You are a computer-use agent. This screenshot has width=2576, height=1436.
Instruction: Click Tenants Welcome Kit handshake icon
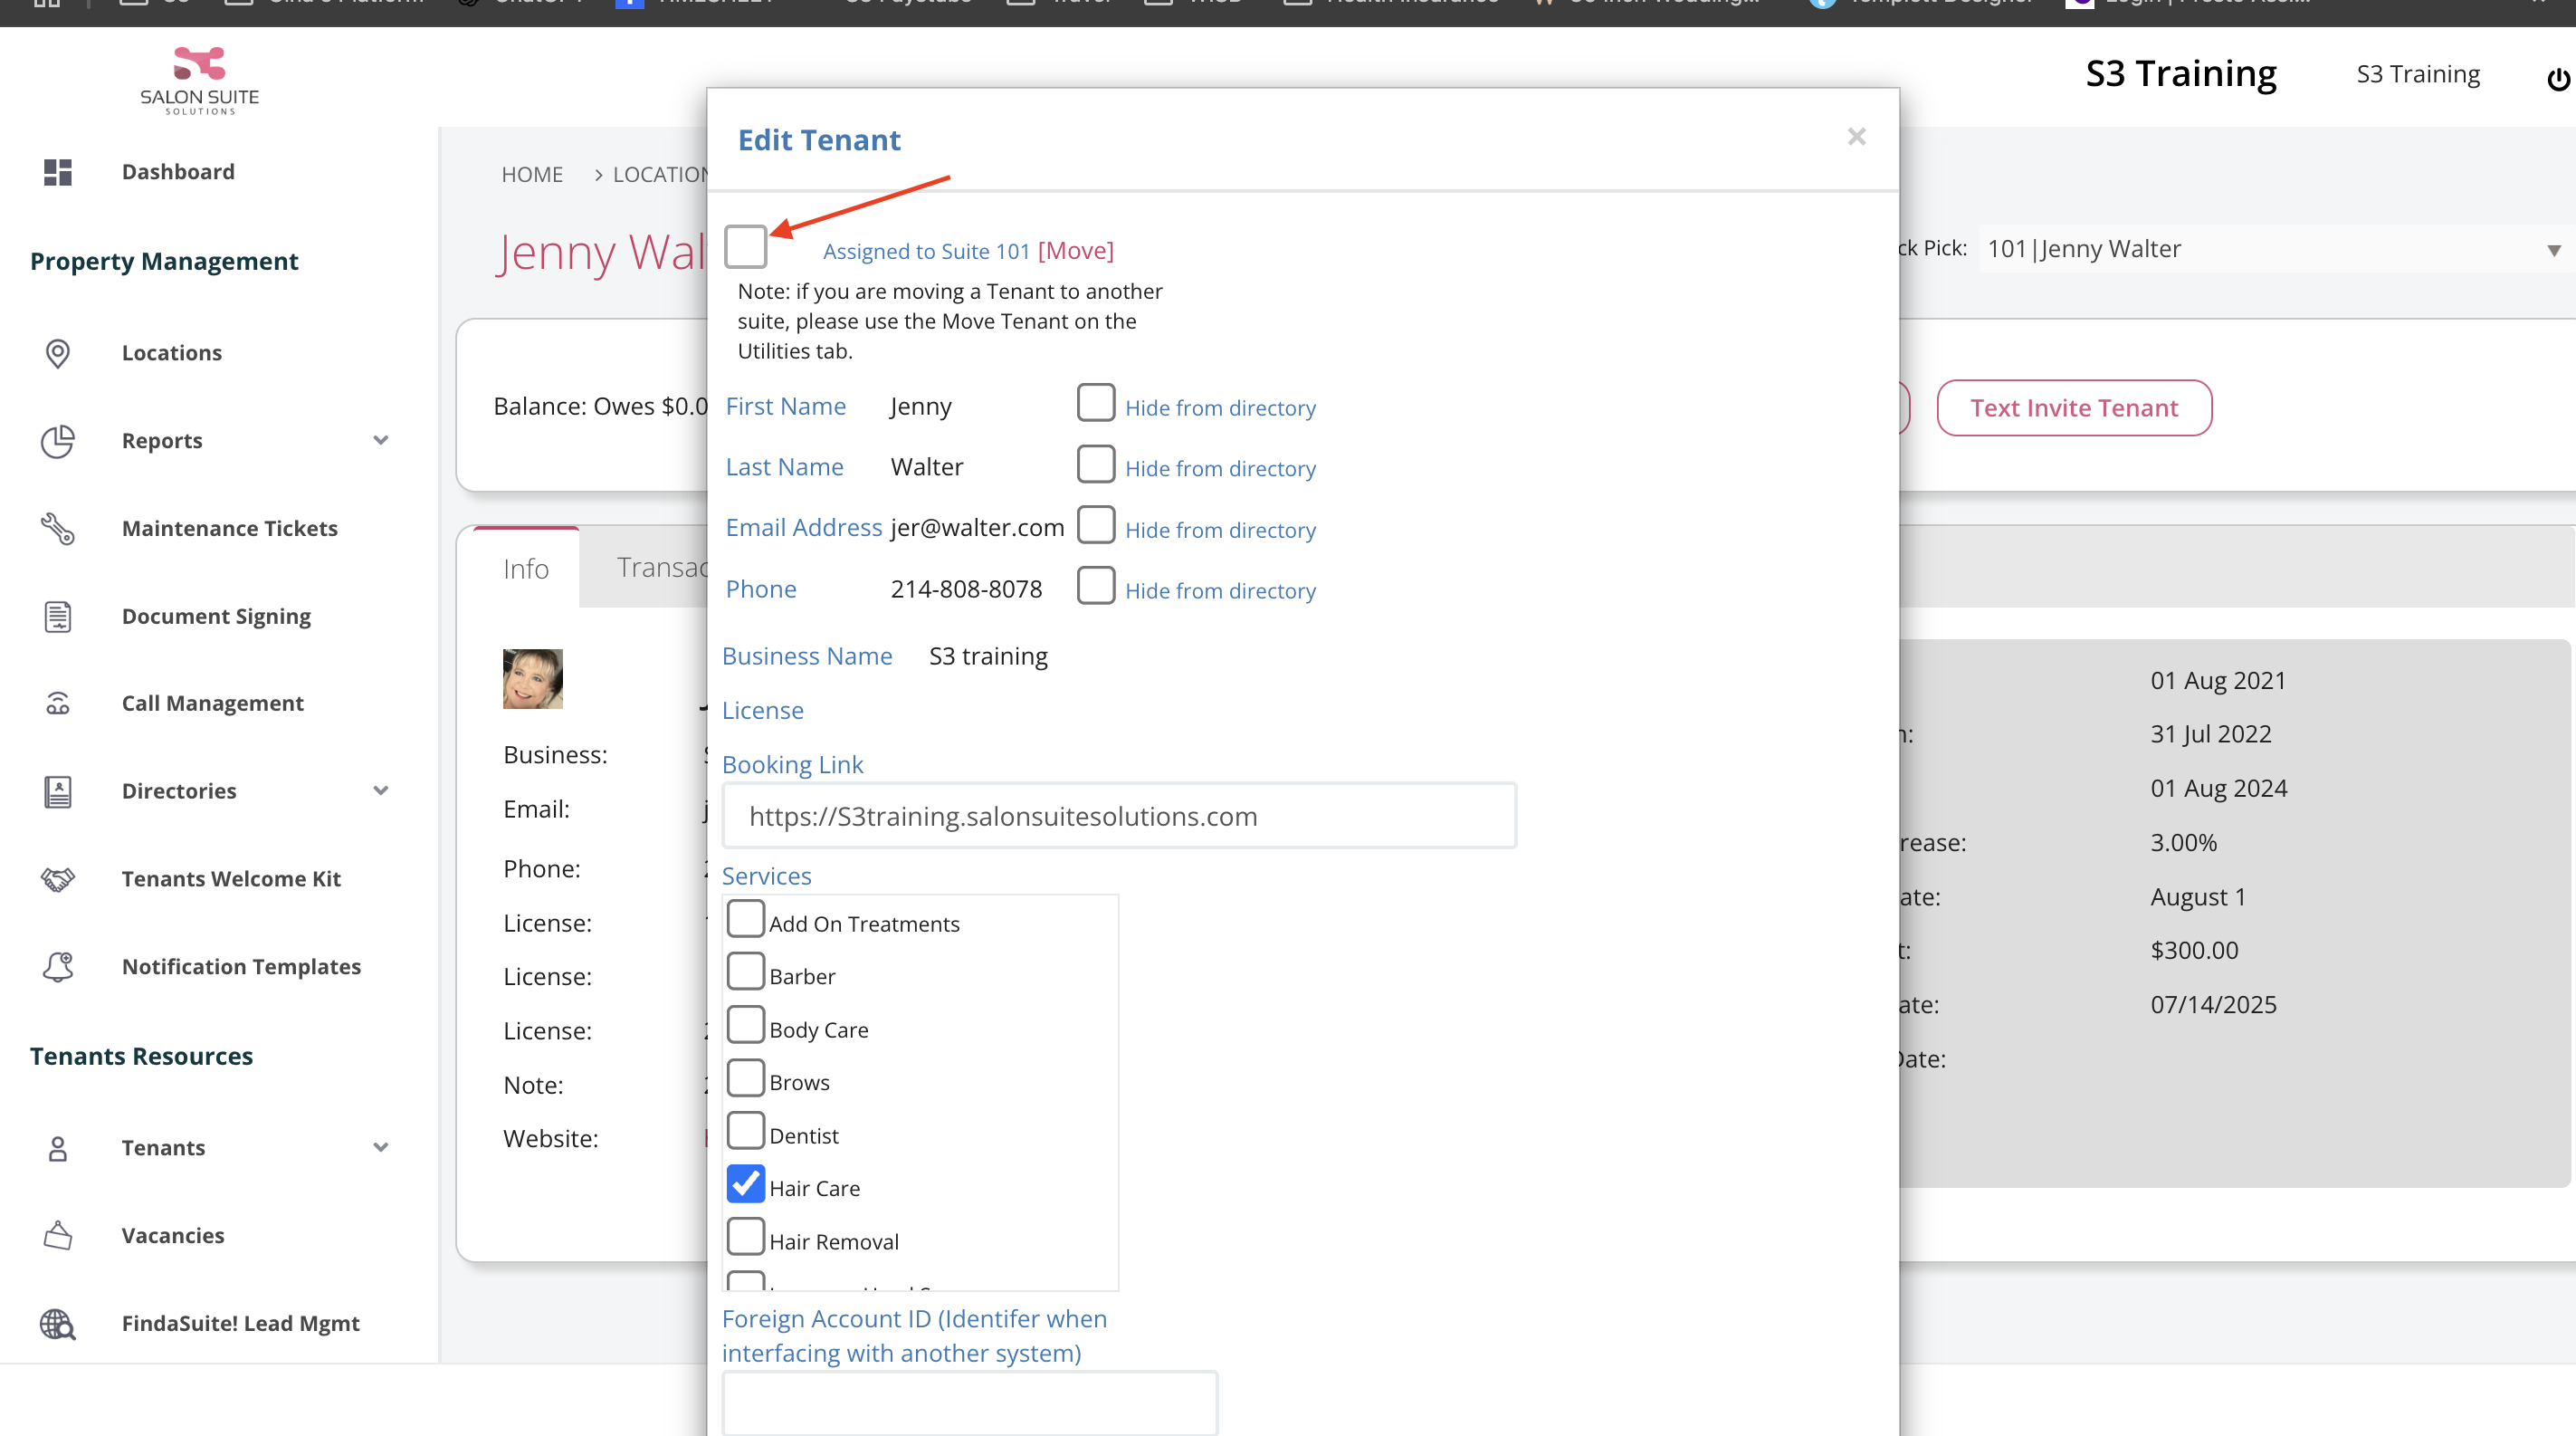click(58, 879)
